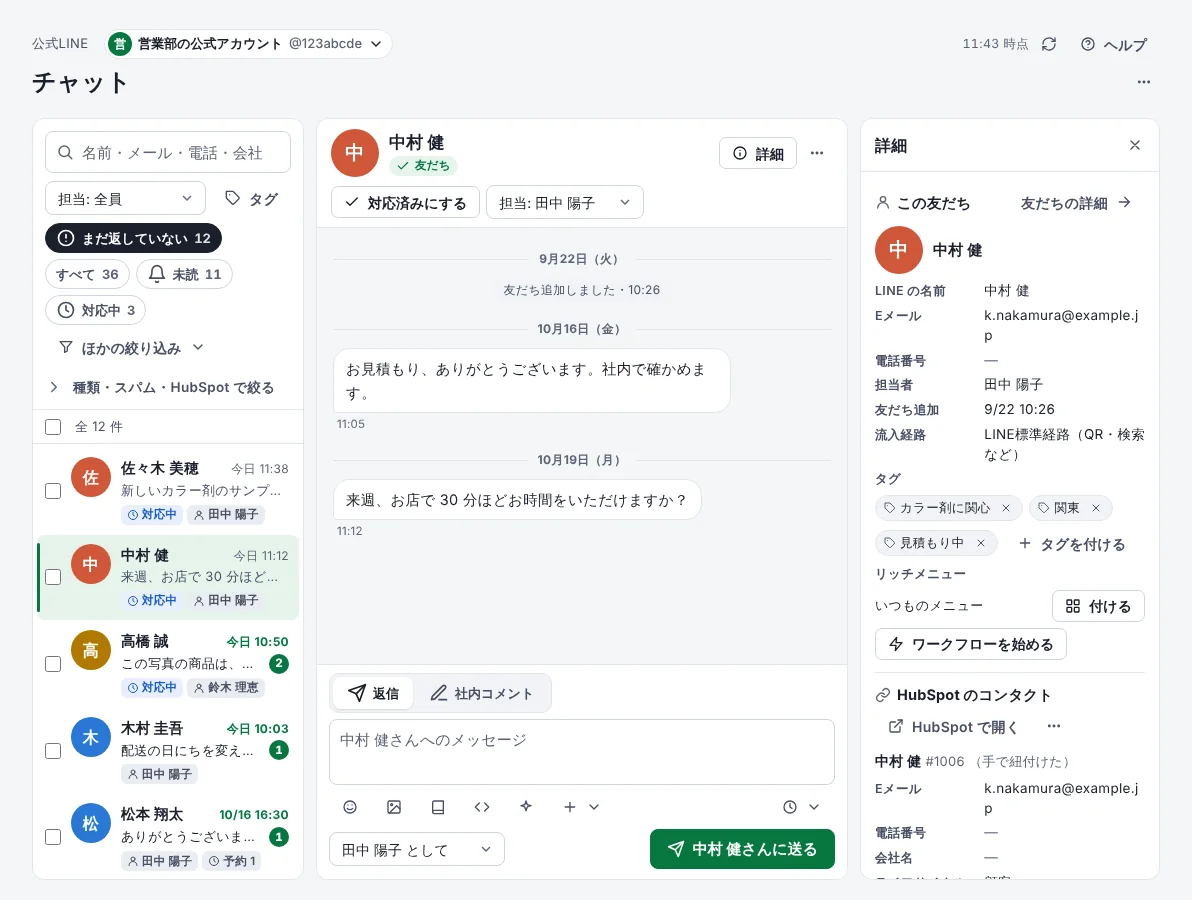1192x900 pixels.
Task: Select the まだ返していない 12 filter
Action: [x=134, y=239]
